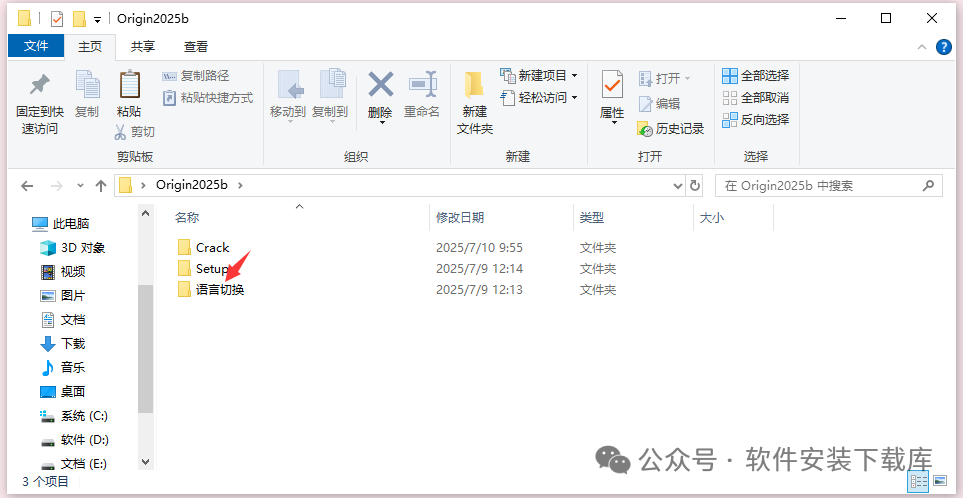Click Origin2025b in the address bar
The width and height of the screenshot is (963, 498).
pos(192,185)
